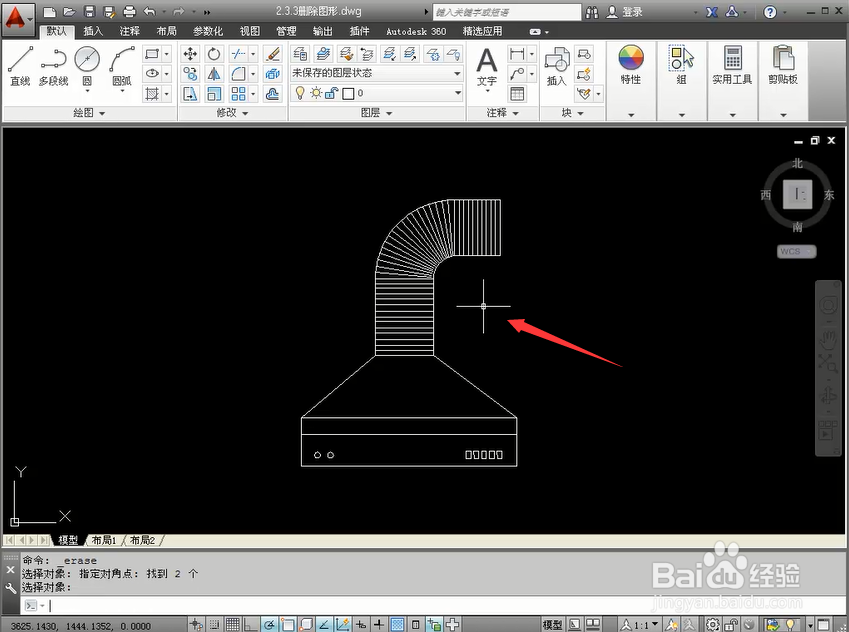Image resolution: width=849 pixels, height=632 pixels.
Task: Switch to the 参数化 (Parametric) ribbon tab
Action: click(x=208, y=31)
